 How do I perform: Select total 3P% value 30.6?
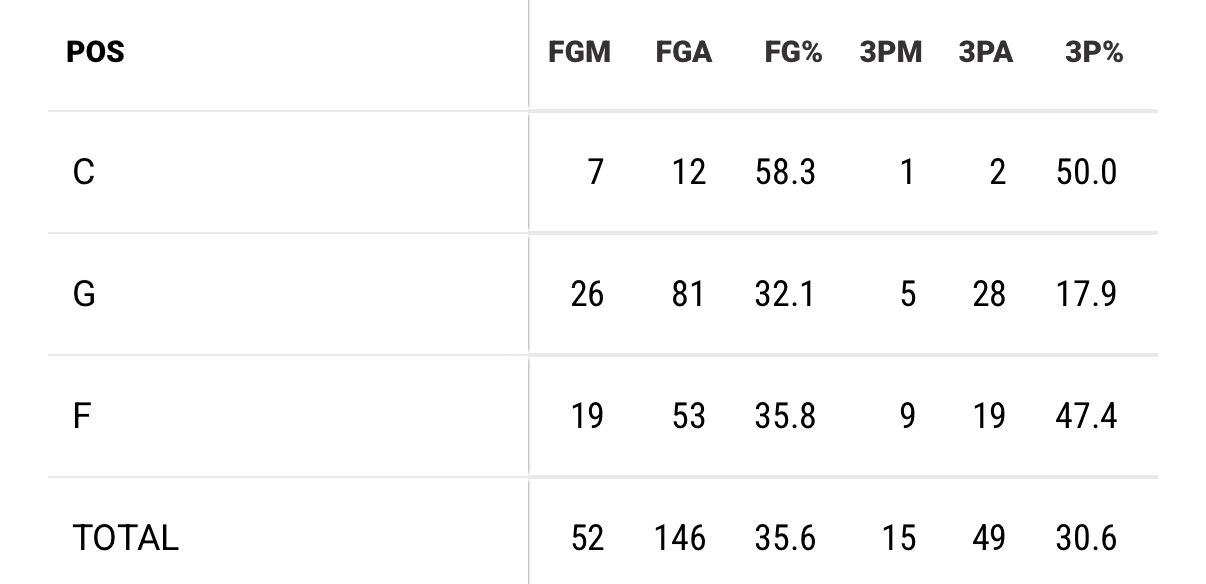click(x=1086, y=538)
